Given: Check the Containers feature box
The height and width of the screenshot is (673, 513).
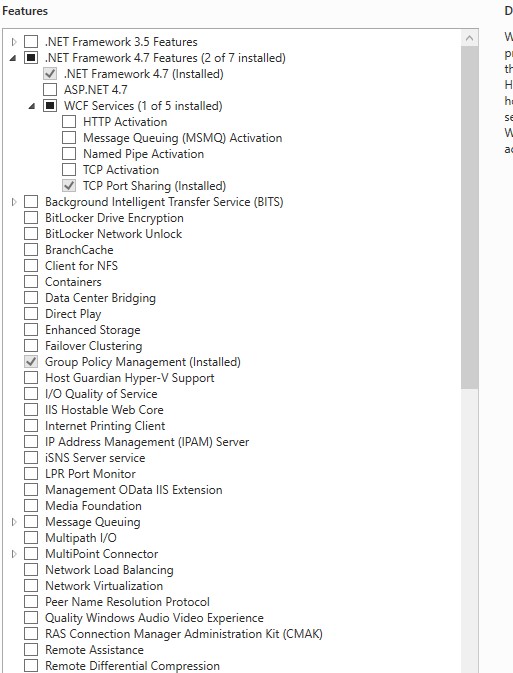Looking at the screenshot, I should click(31, 282).
